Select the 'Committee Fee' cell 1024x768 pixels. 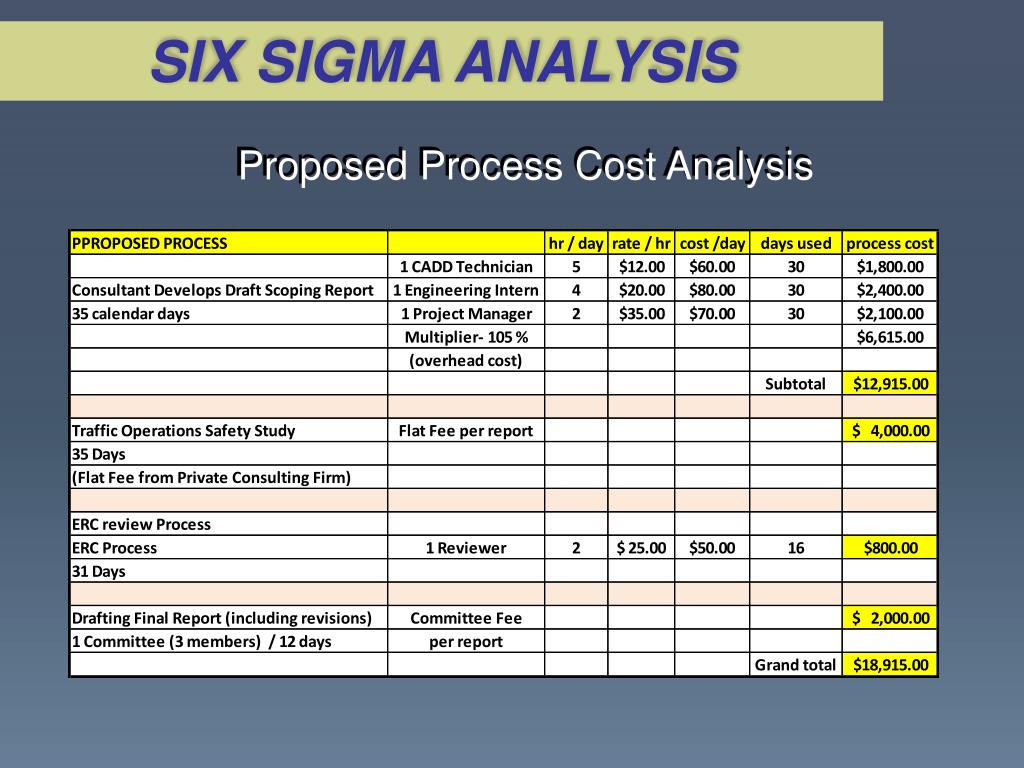pos(466,618)
